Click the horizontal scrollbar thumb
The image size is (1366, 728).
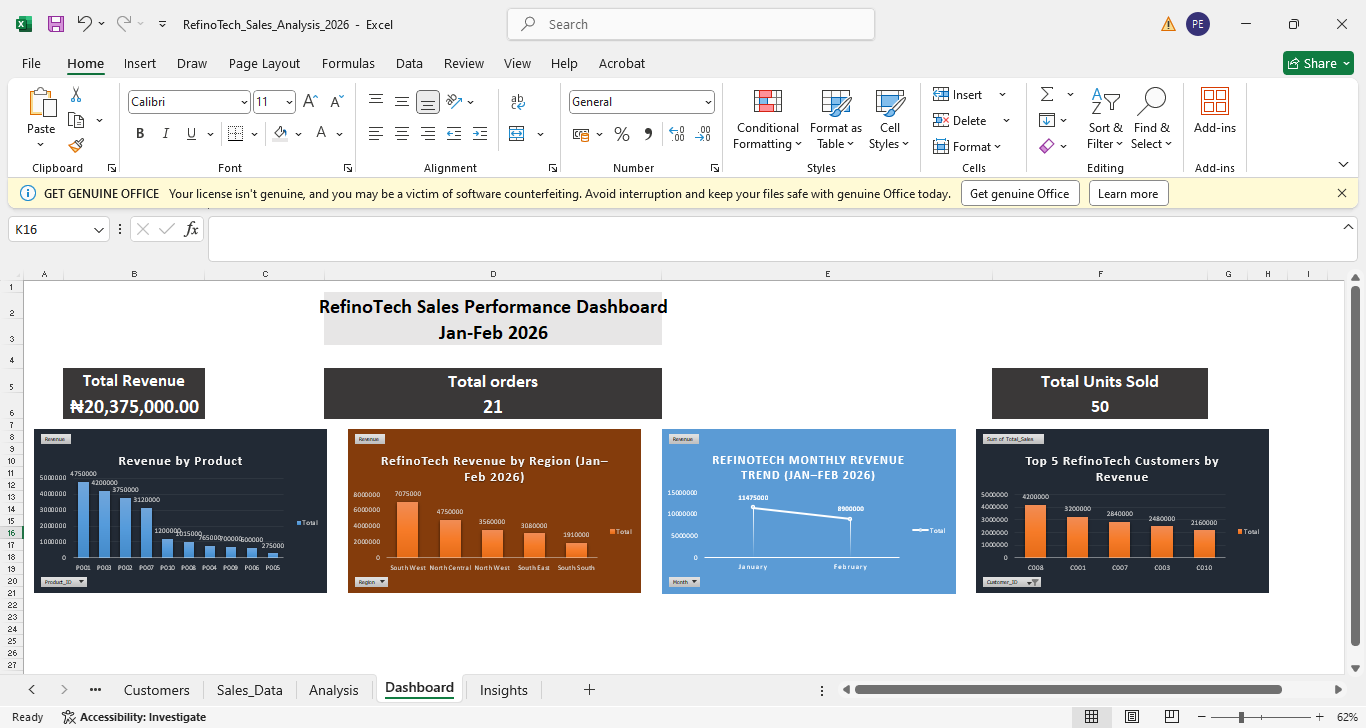tap(1068, 689)
